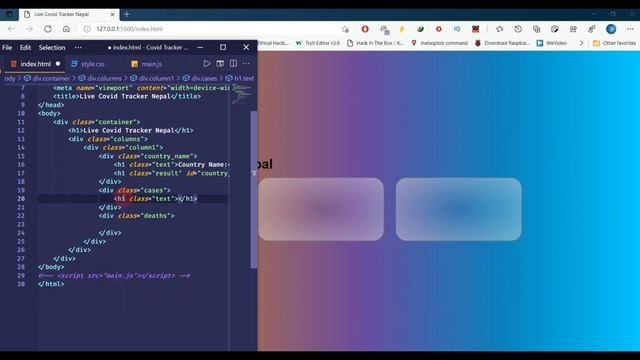Go forward in the browser

29,29
